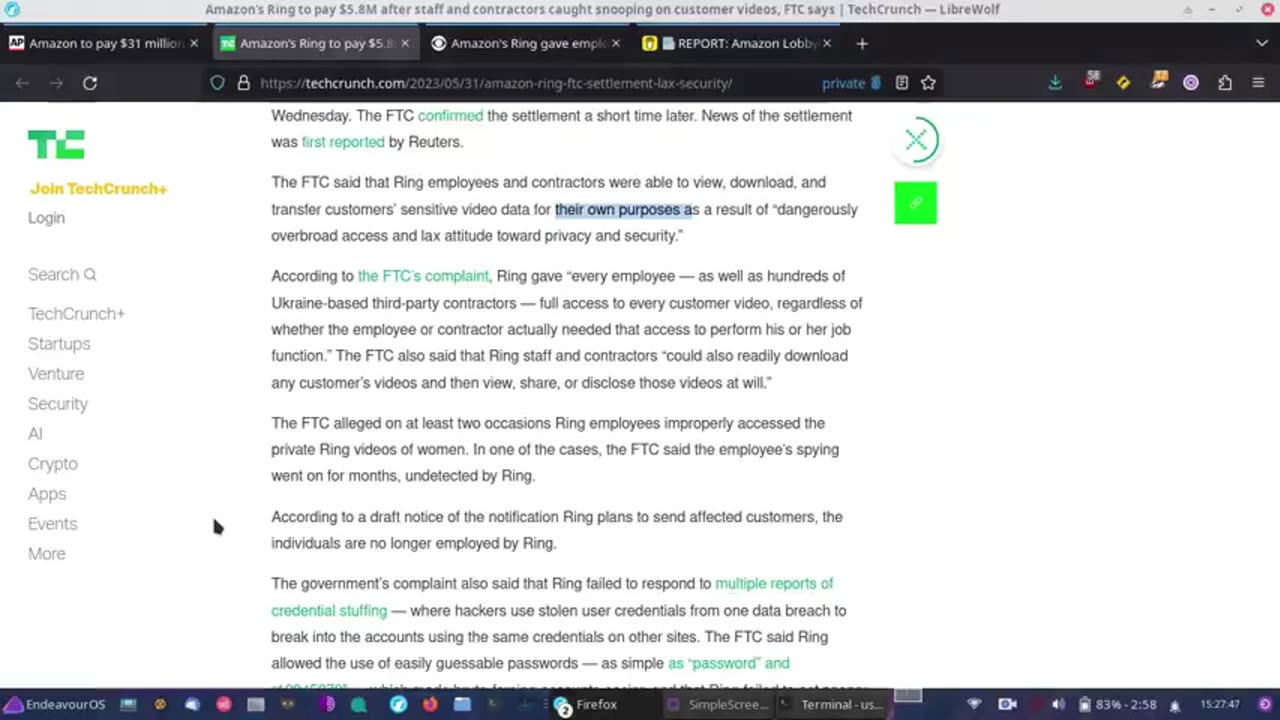Open the downloads panel arrow icon
1280x720 pixels.
(1055, 83)
